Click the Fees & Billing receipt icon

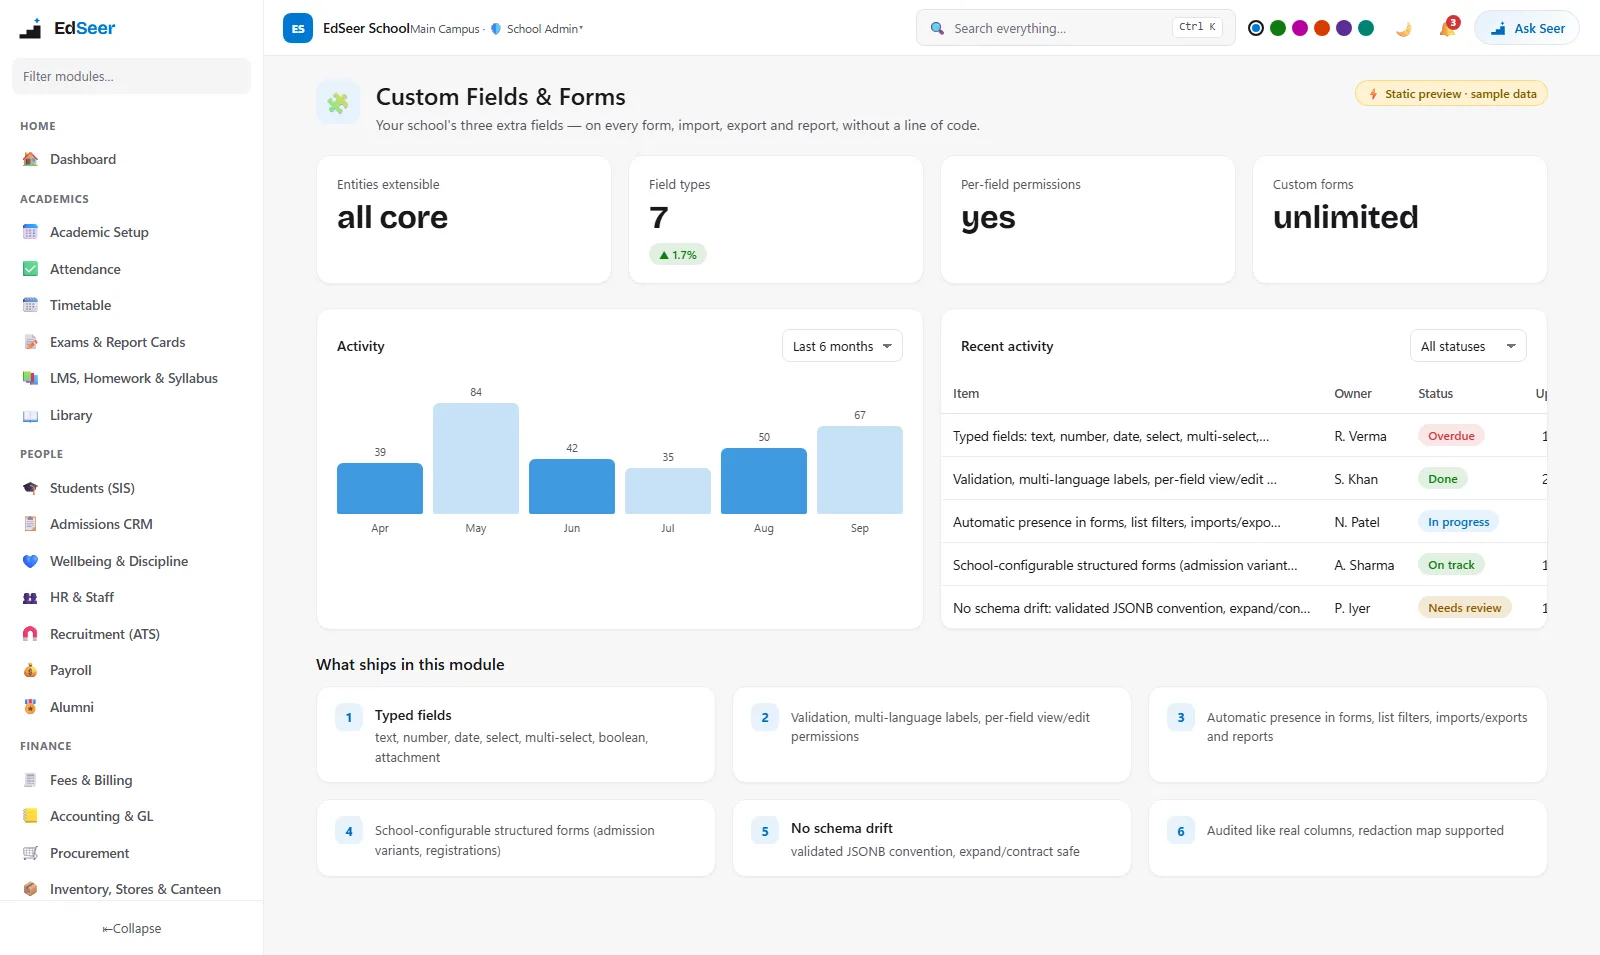(x=30, y=780)
